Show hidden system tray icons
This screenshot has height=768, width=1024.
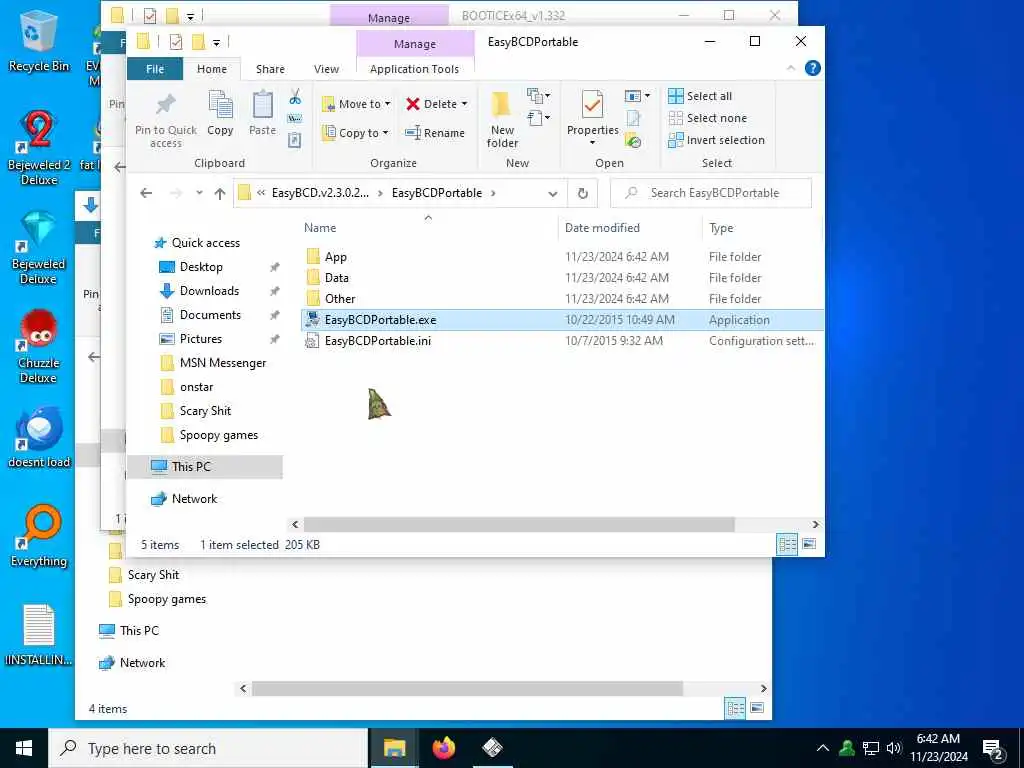(x=823, y=748)
